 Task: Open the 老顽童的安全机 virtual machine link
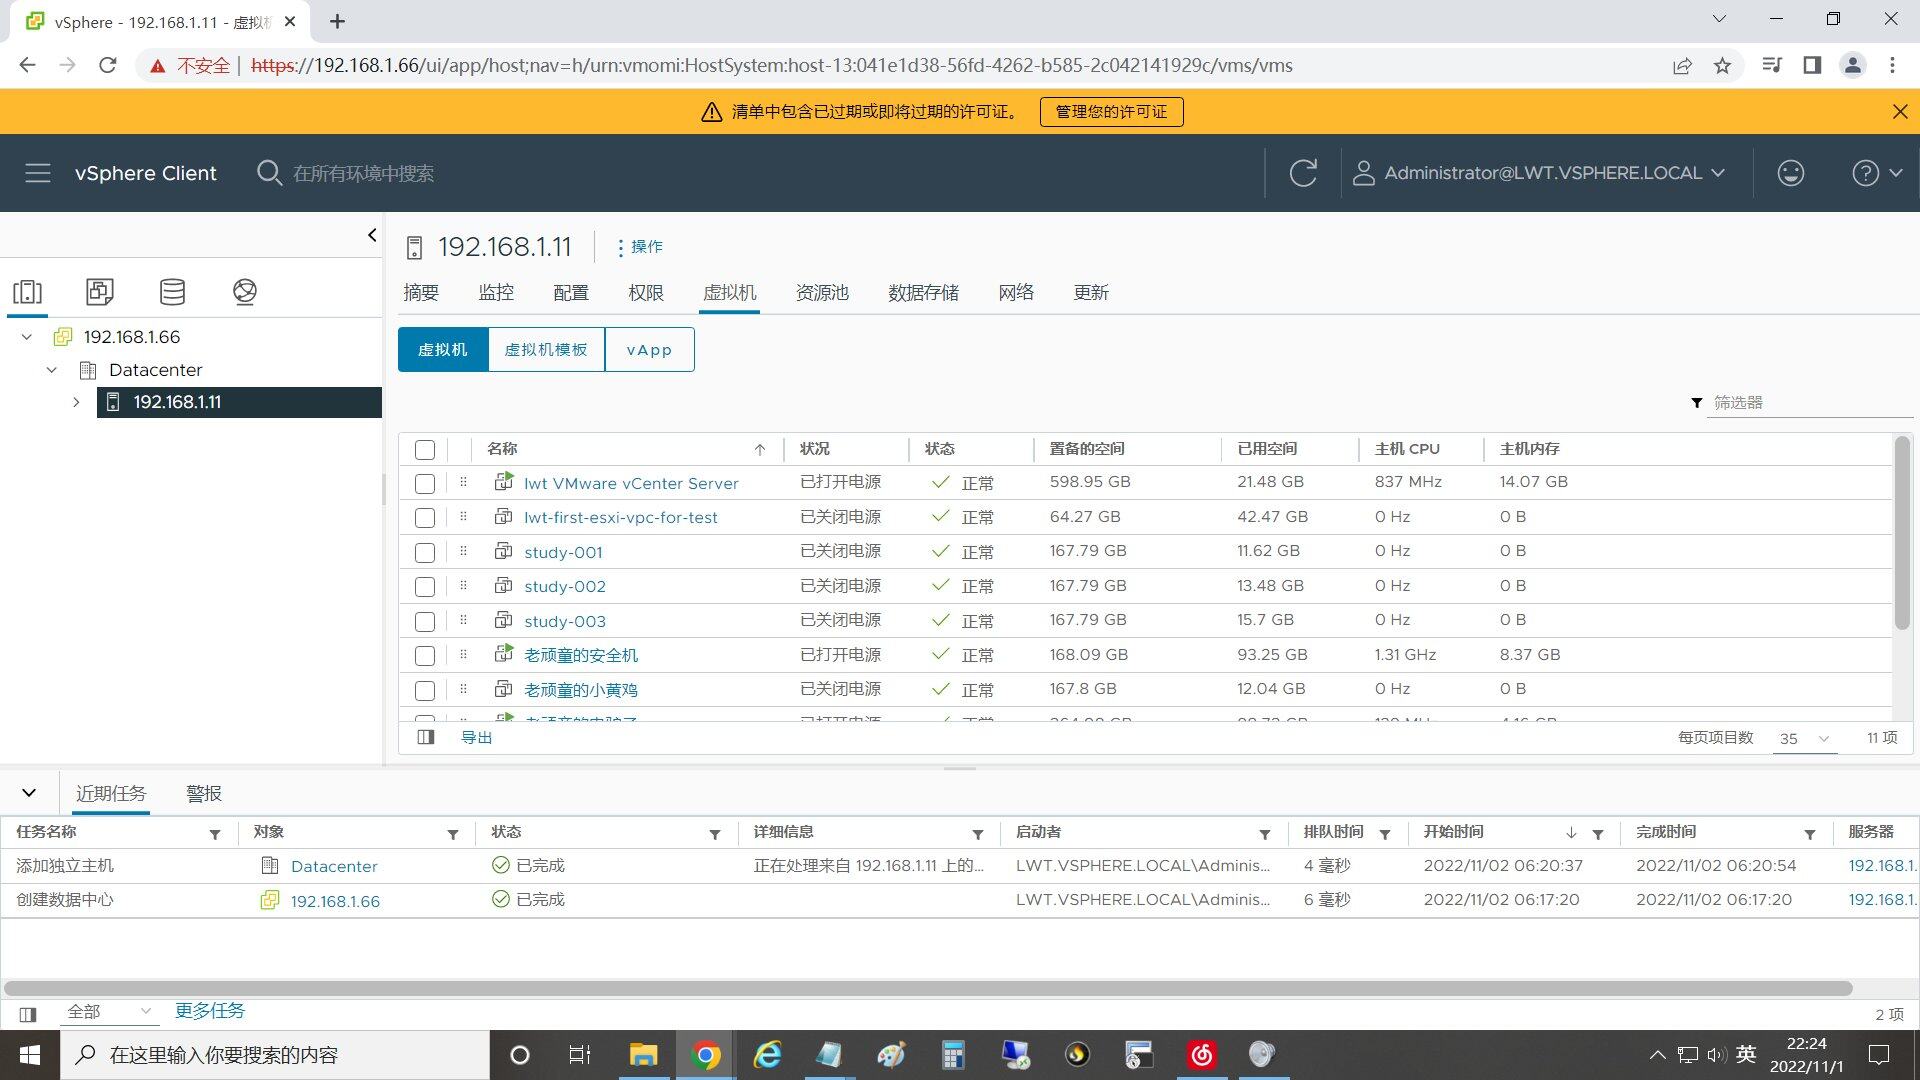point(581,656)
